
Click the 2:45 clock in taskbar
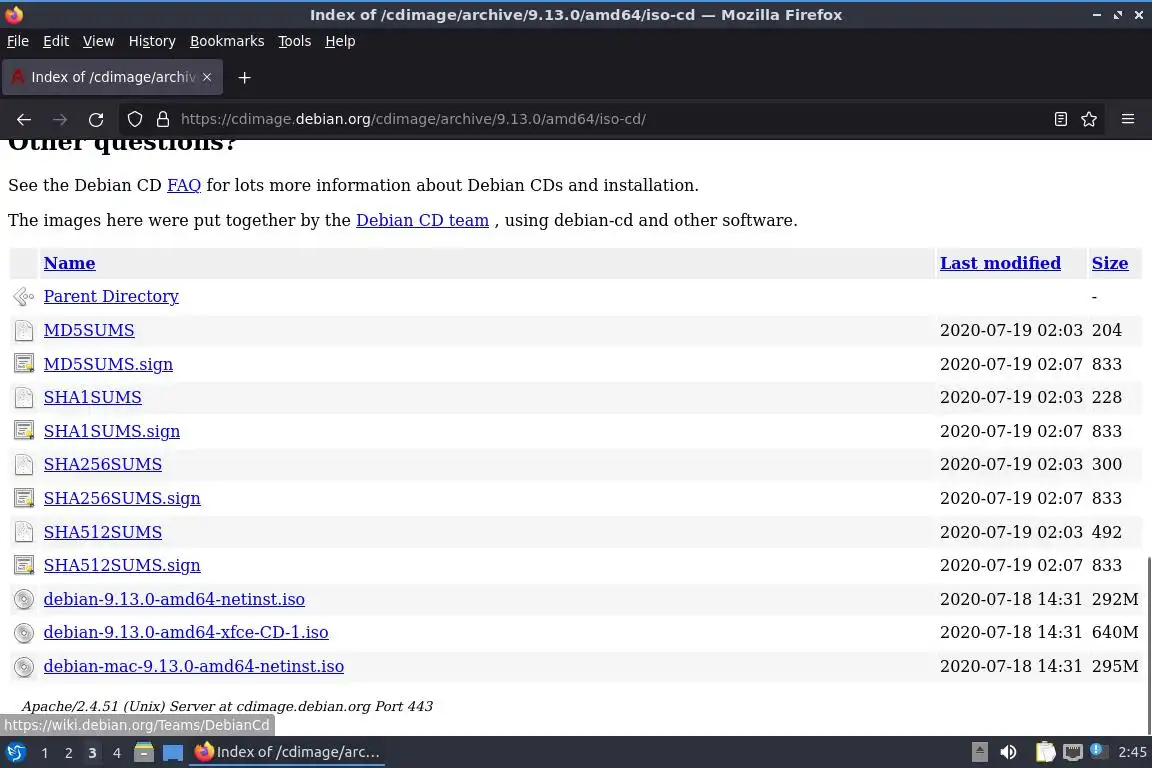click(x=1131, y=752)
